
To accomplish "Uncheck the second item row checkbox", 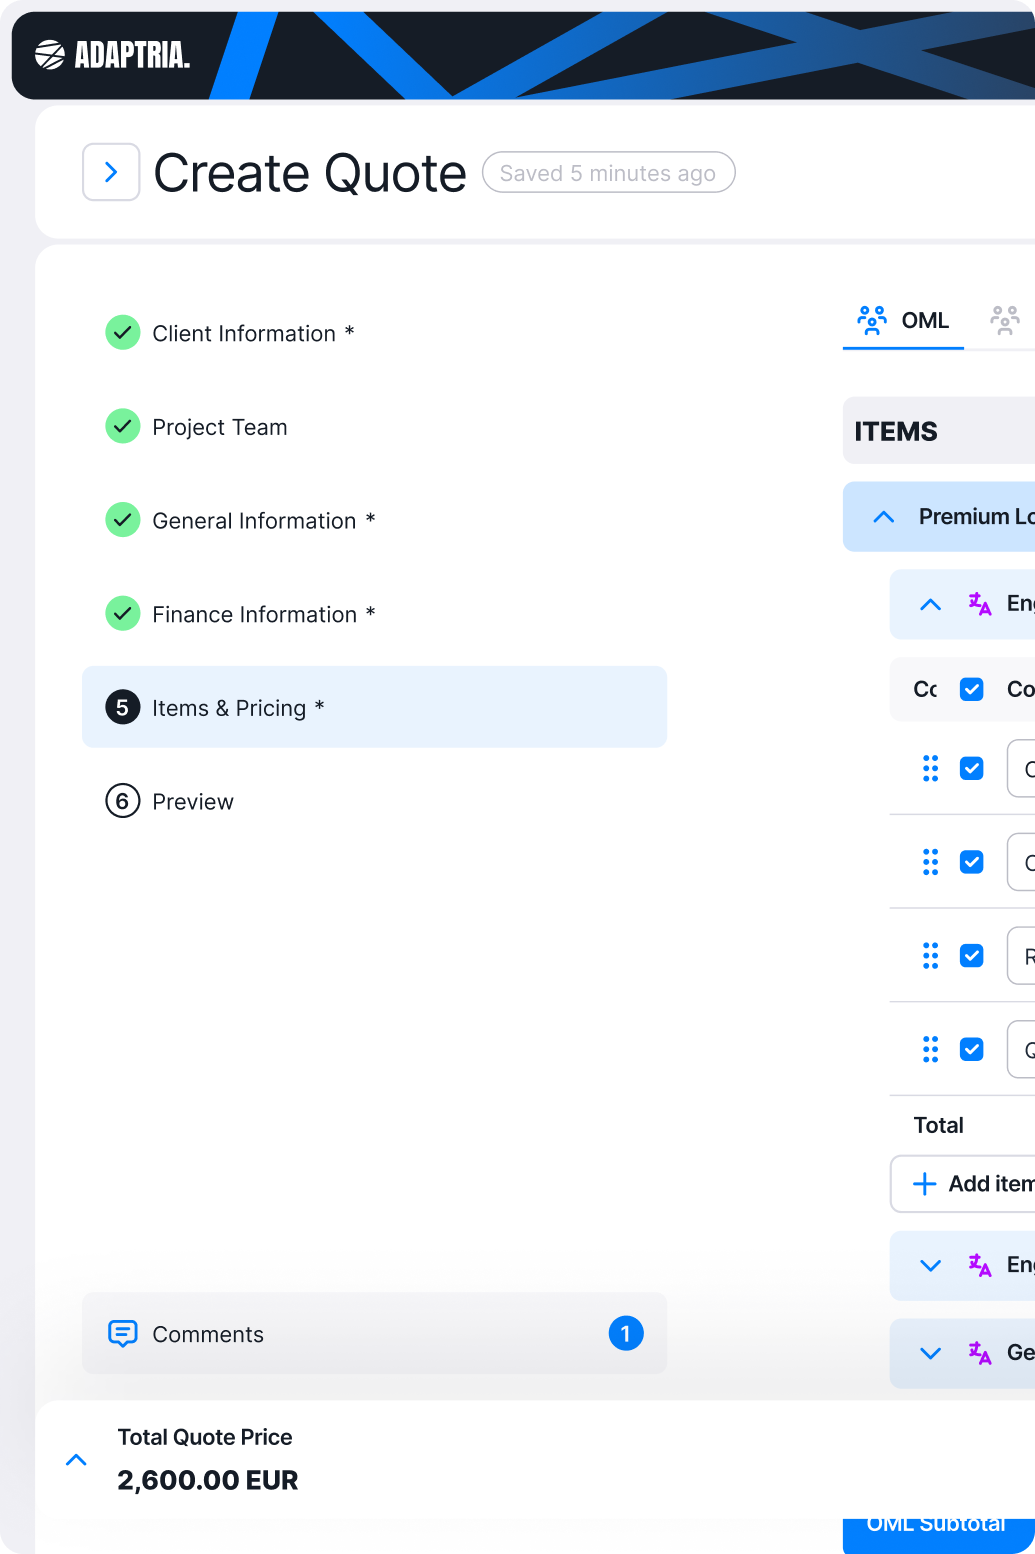I will tap(971, 862).
